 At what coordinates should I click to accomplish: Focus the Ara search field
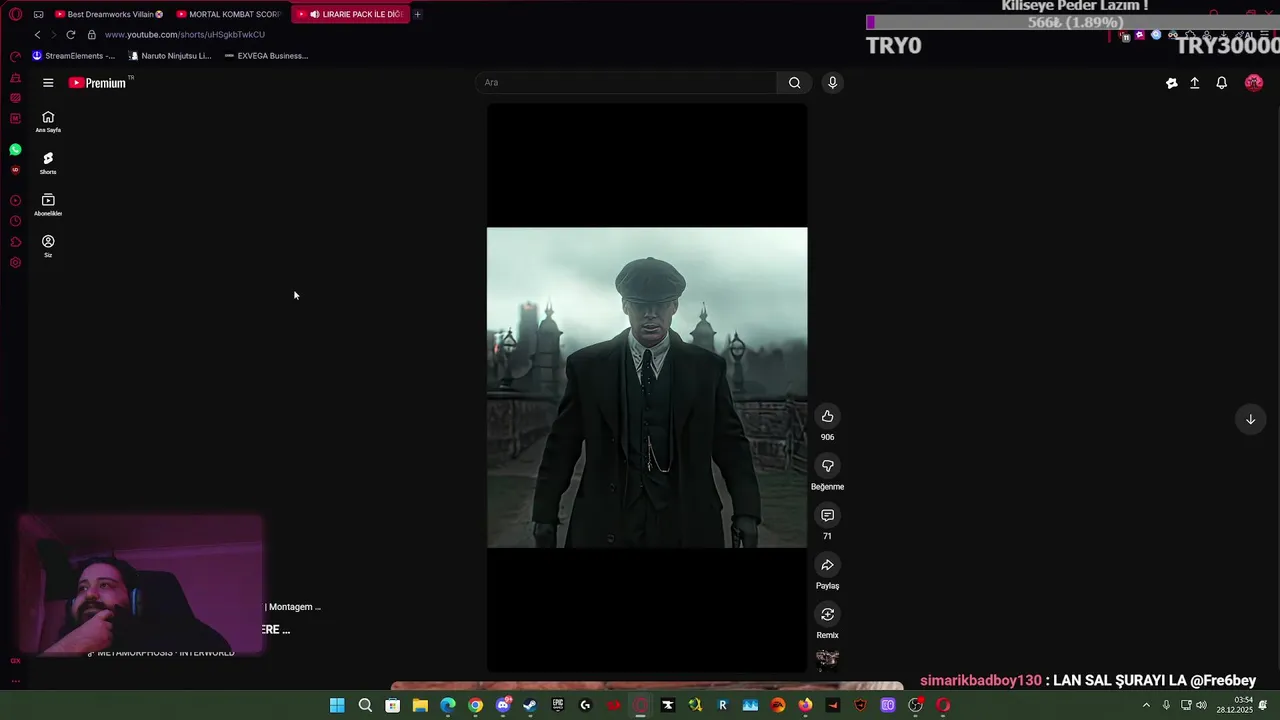coord(627,83)
